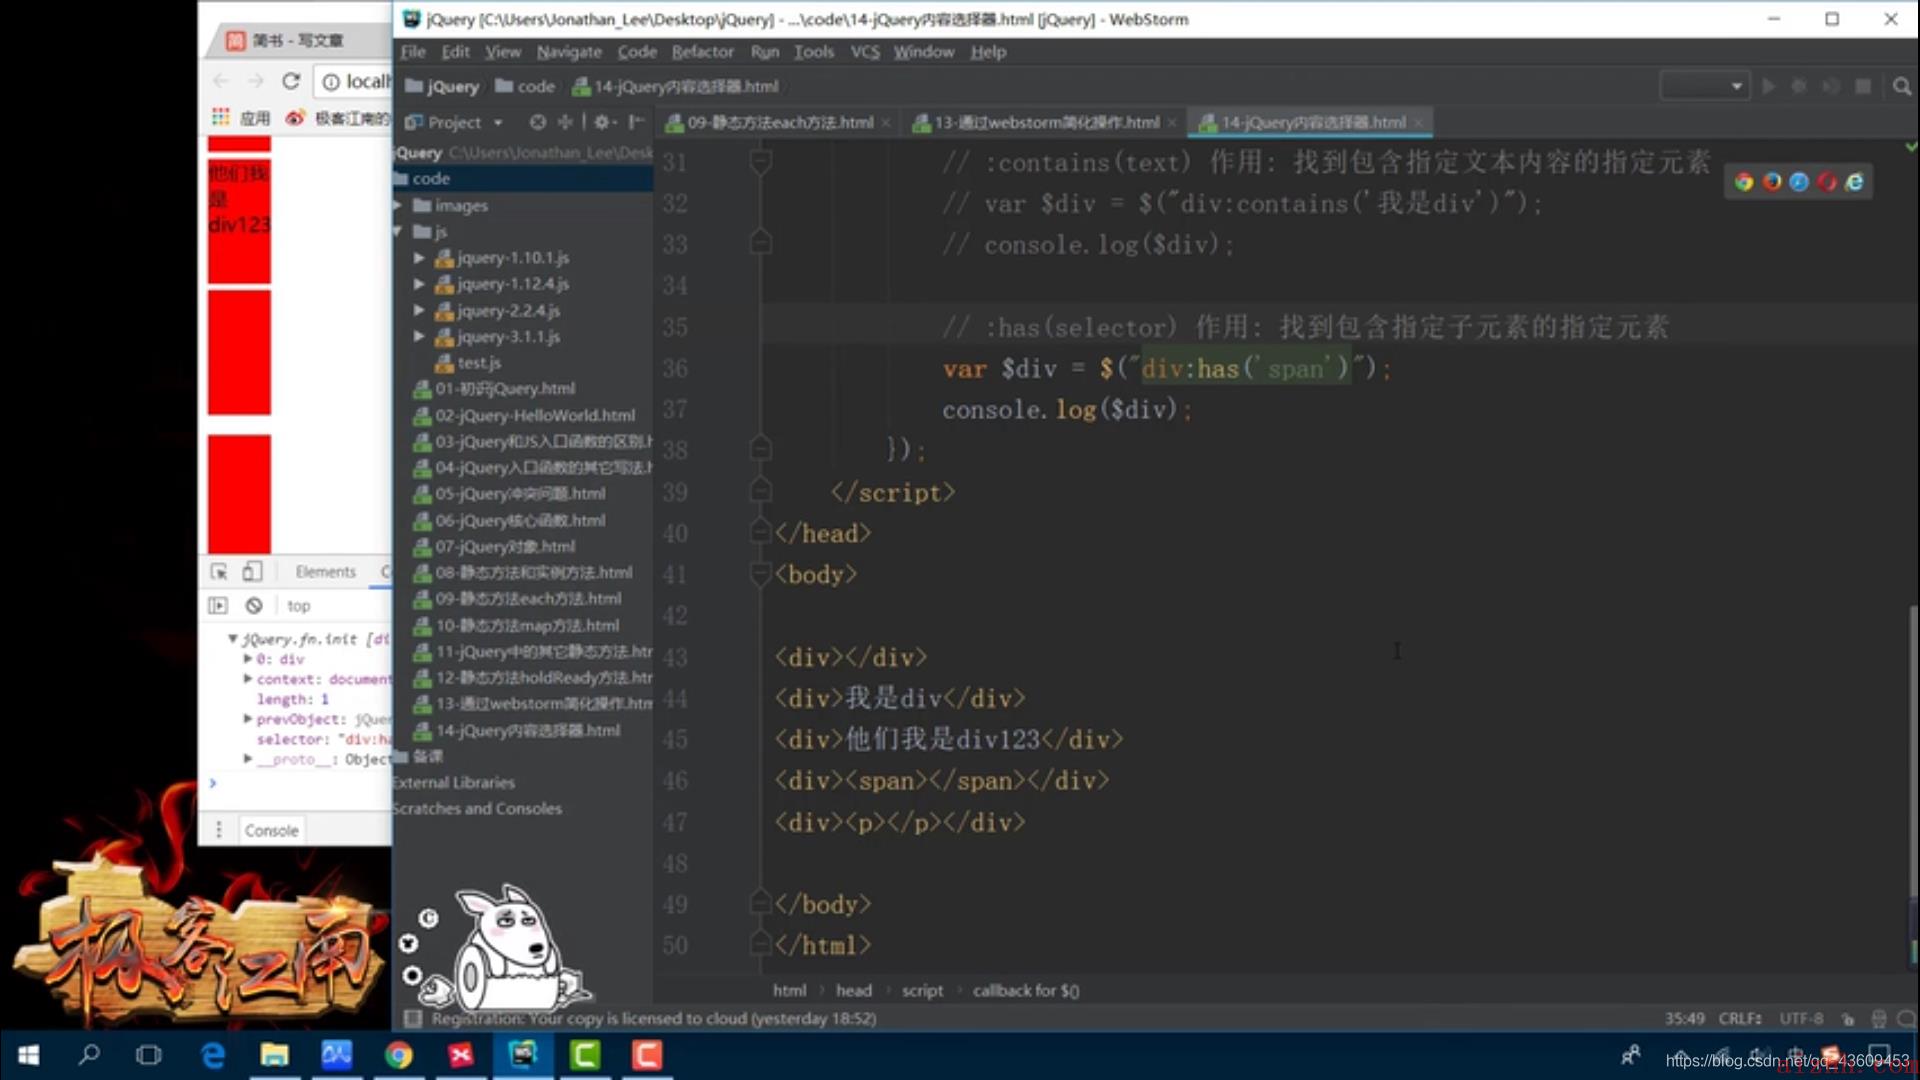This screenshot has width=1920, height=1080.
Task: Click DevTools inspect element icon in browser
Action: pyautogui.click(x=219, y=571)
